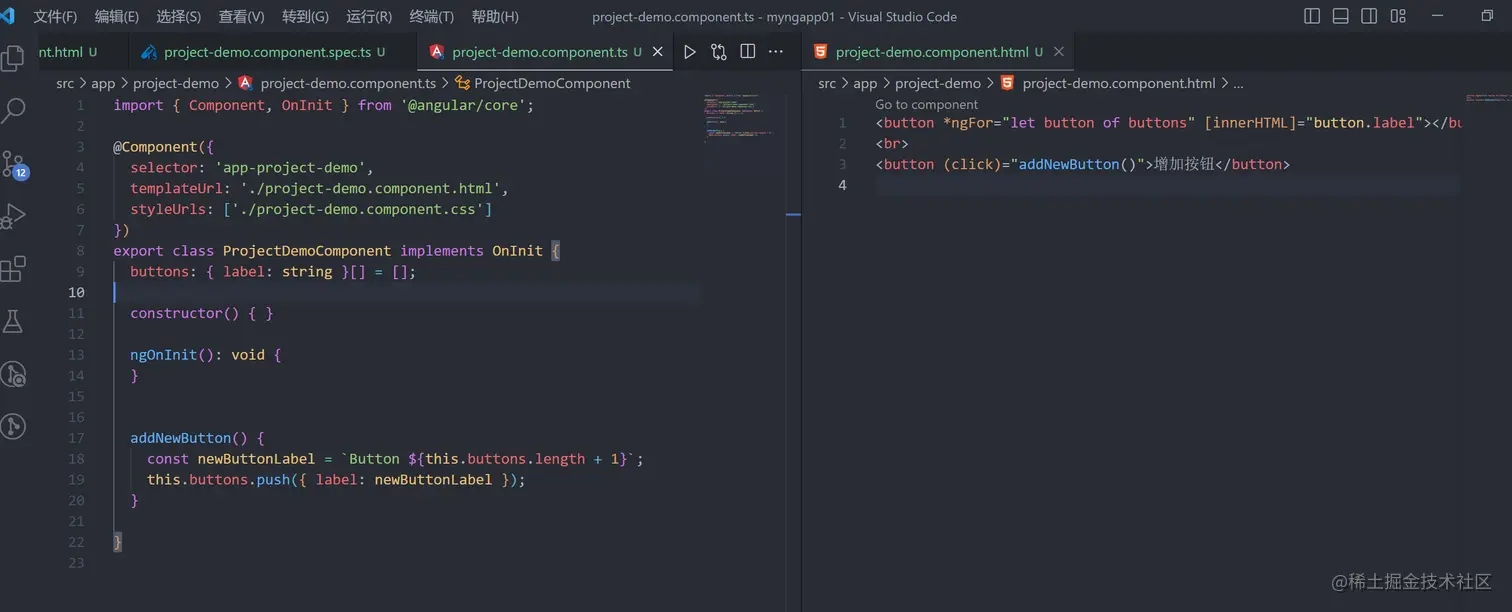1512x612 pixels.
Task: Expand the '…' breadcrumb in HTML editor
Action: point(1238,83)
